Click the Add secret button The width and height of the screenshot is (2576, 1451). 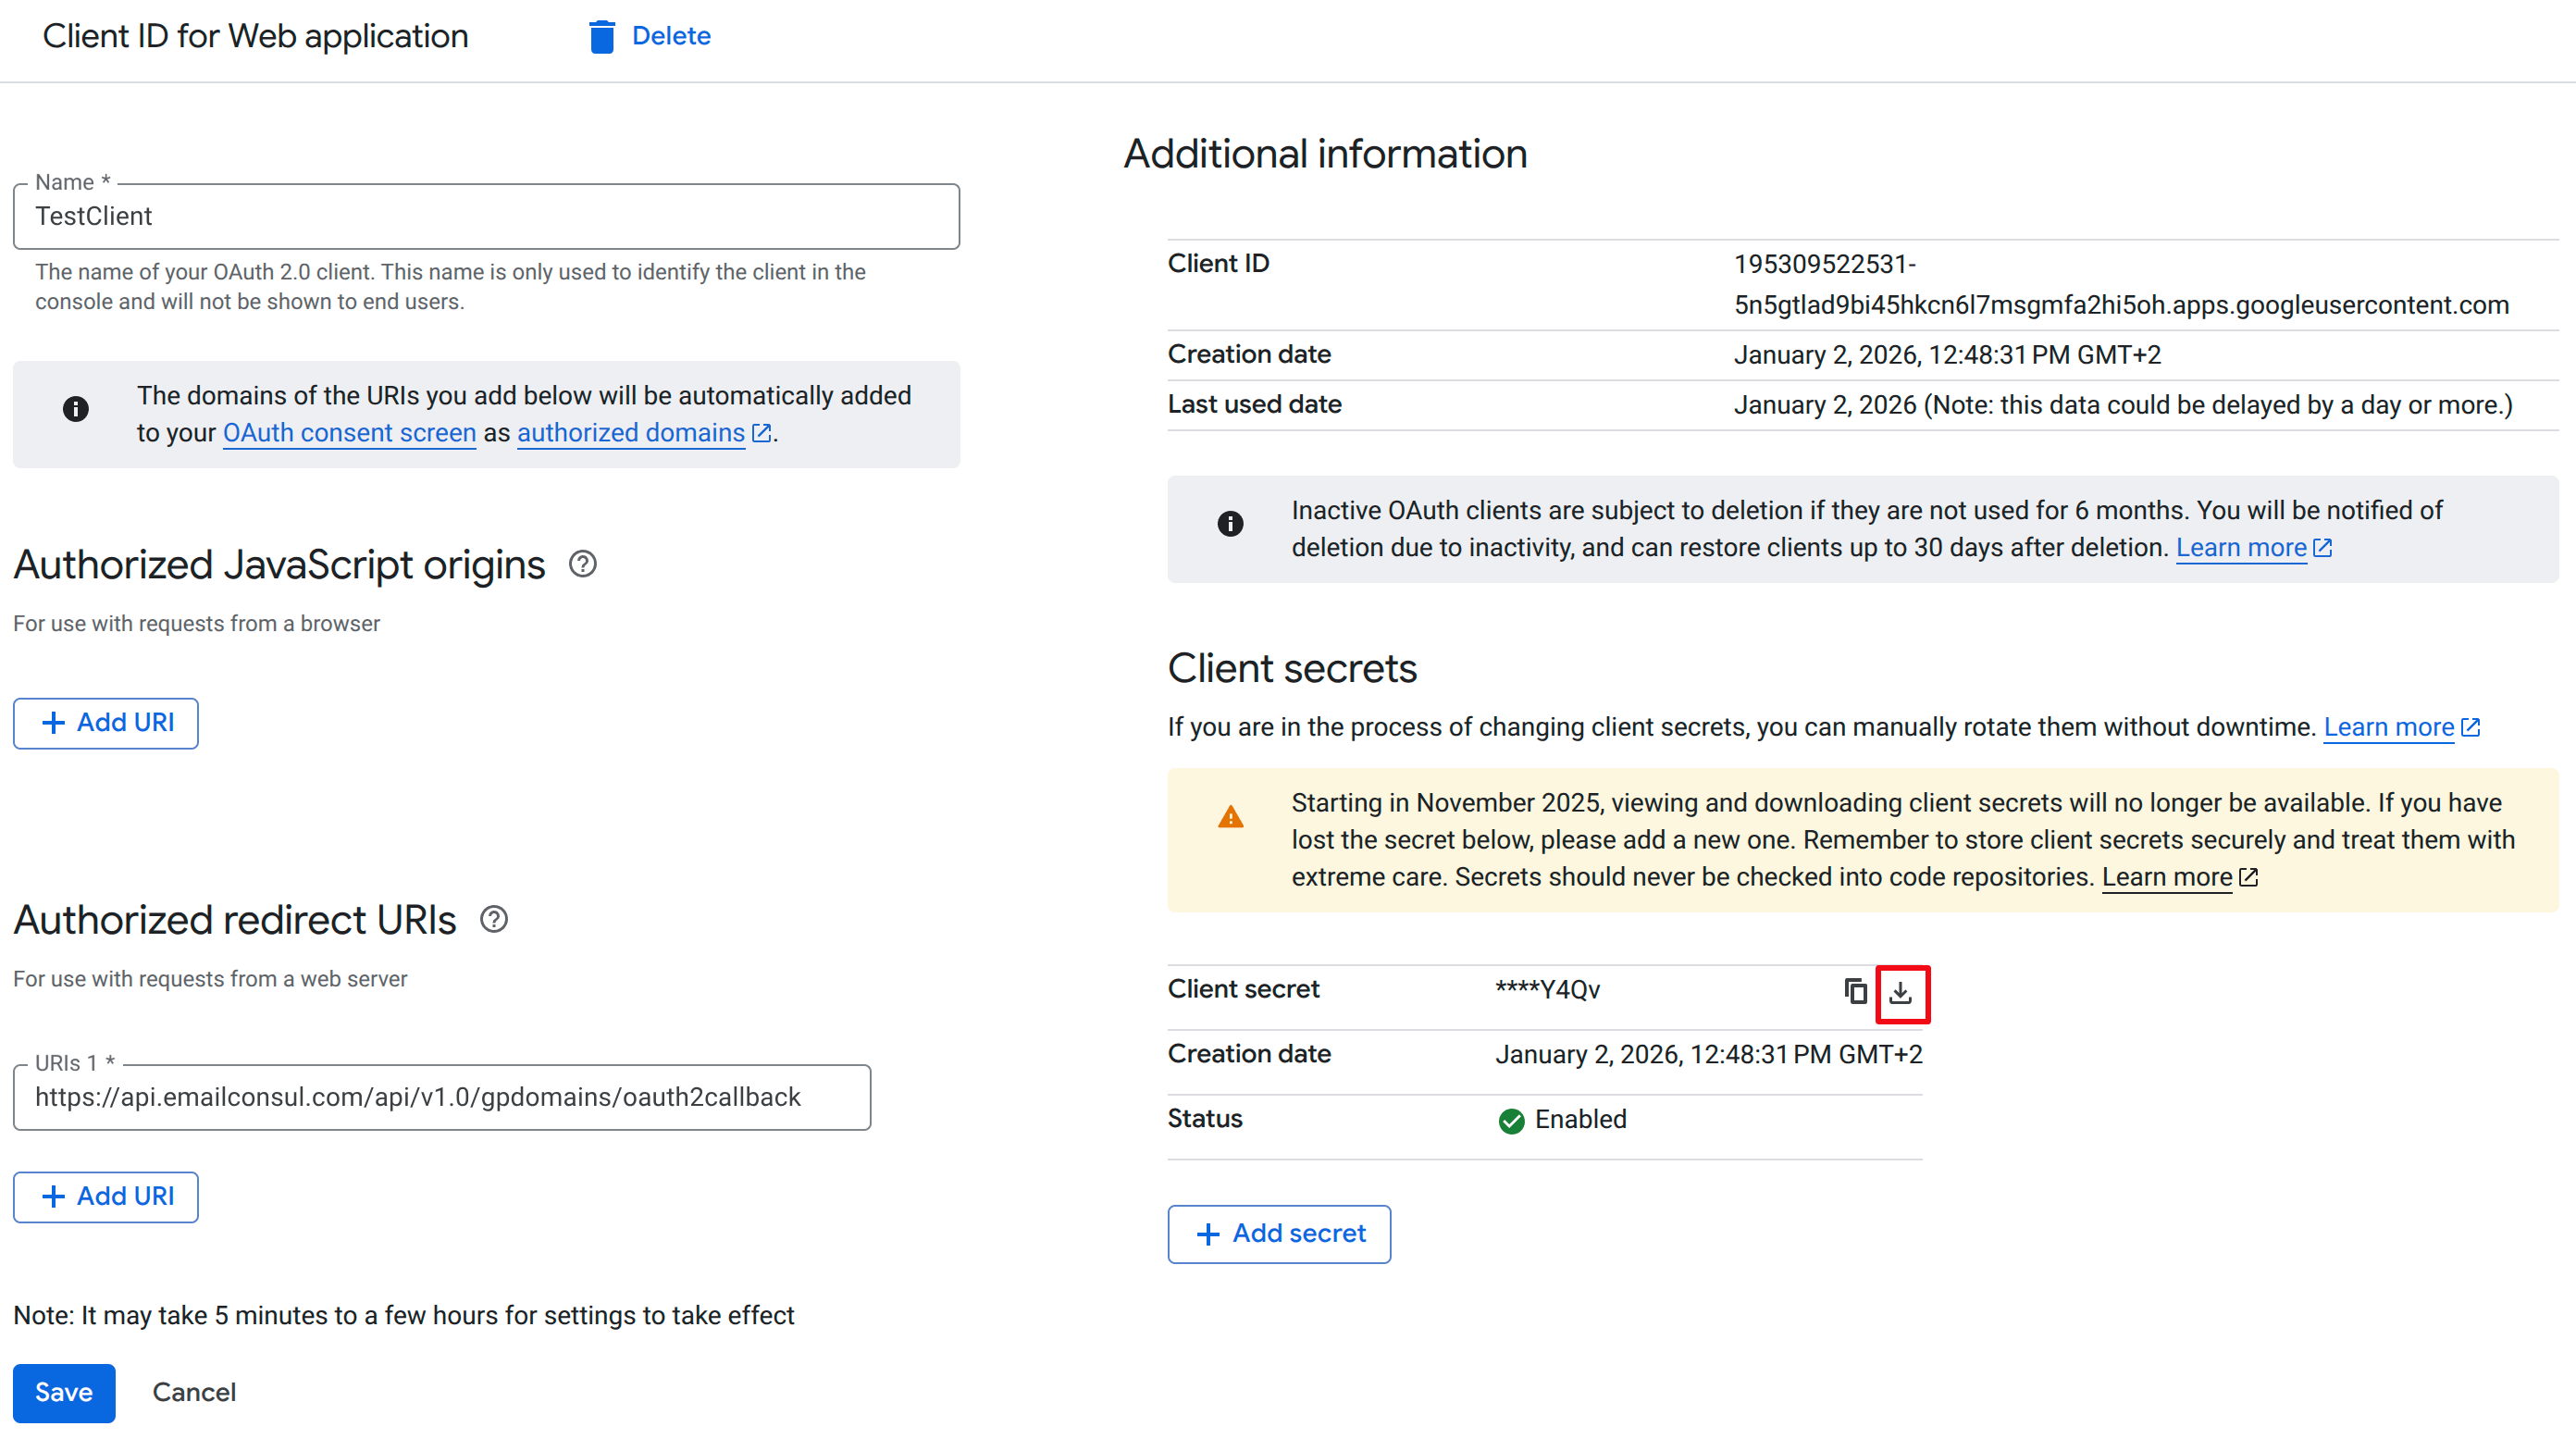coord(1279,1233)
